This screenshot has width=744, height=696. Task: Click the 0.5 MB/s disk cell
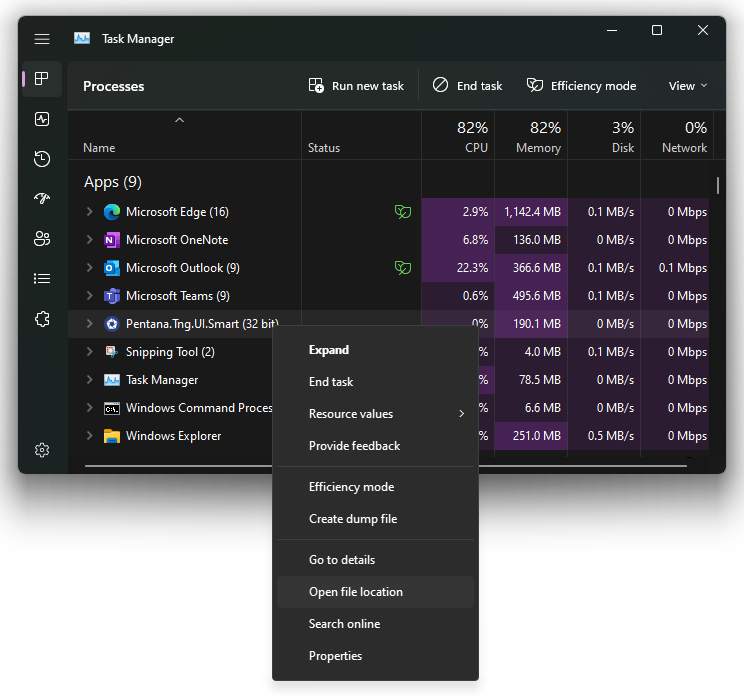point(604,436)
